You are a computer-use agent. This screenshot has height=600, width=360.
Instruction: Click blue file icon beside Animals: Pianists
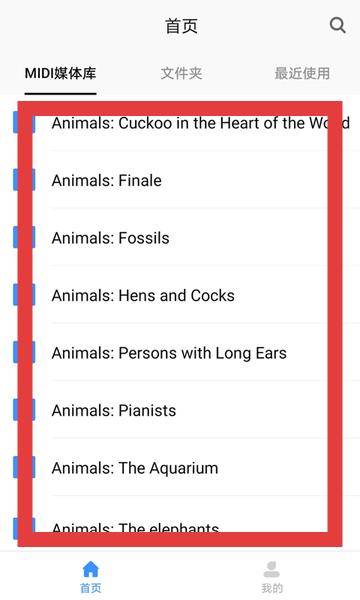[x=24, y=410]
